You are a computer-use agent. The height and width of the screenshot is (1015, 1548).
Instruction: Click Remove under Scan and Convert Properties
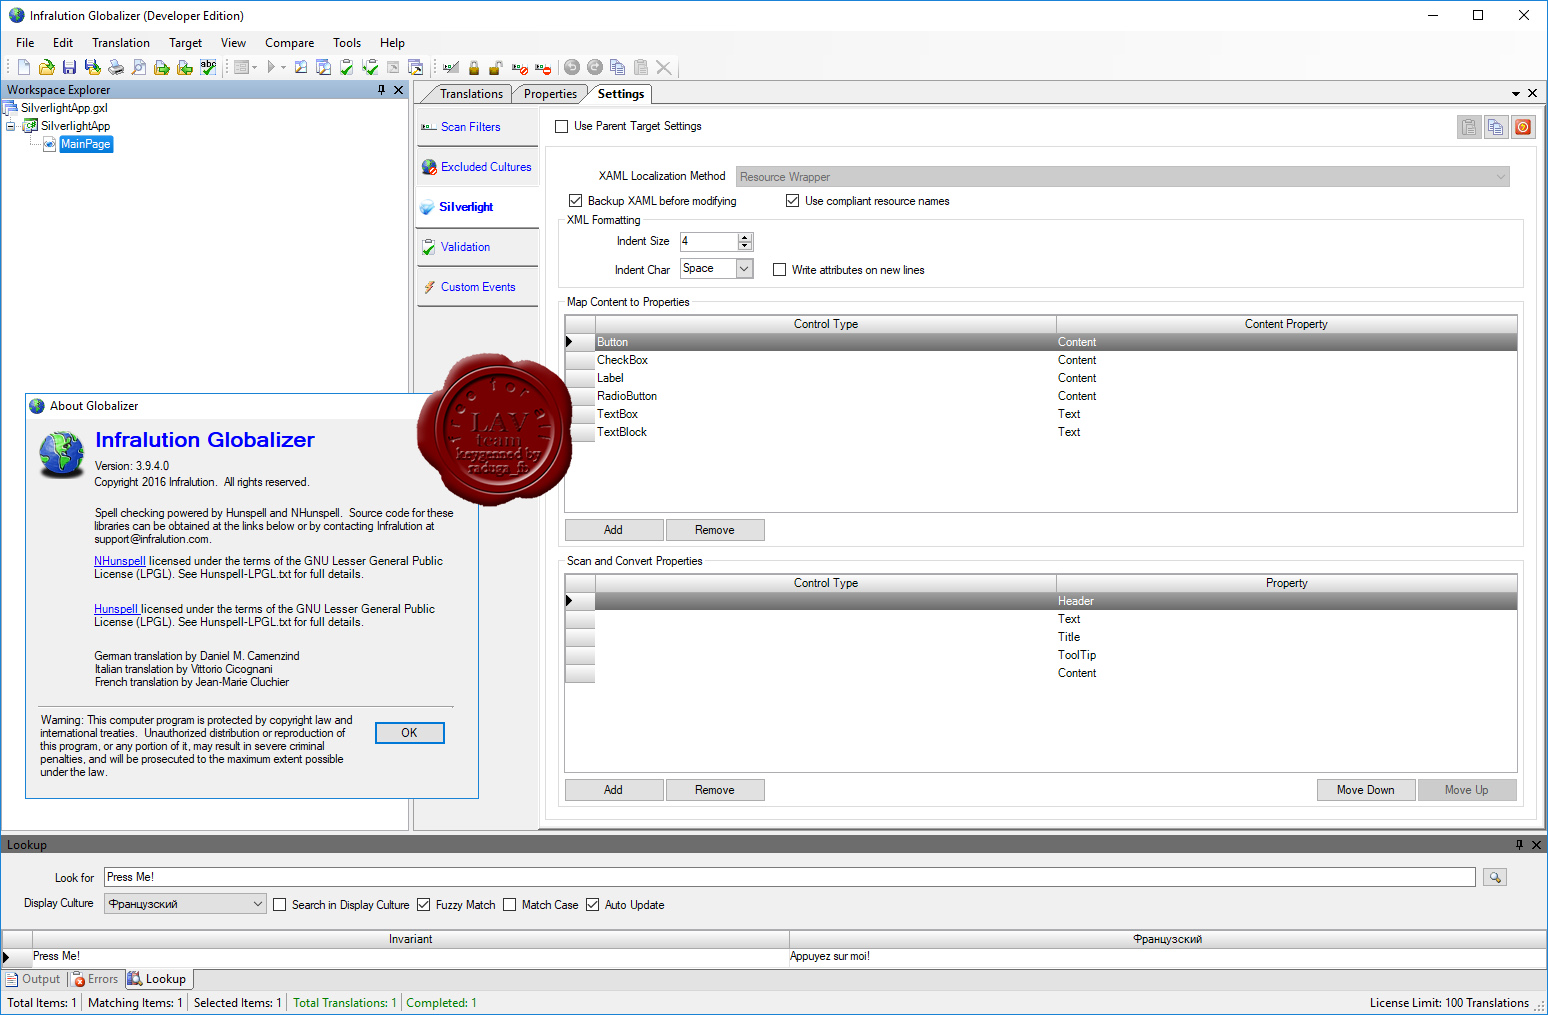(x=715, y=790)
